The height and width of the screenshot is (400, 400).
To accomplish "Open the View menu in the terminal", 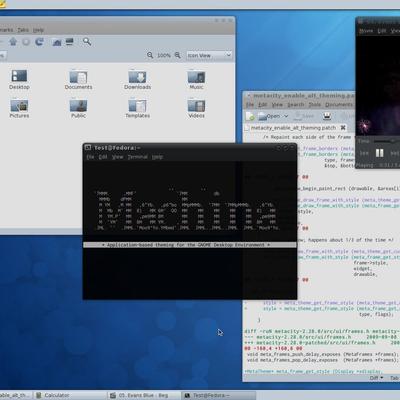I will (x=117, y=157).
